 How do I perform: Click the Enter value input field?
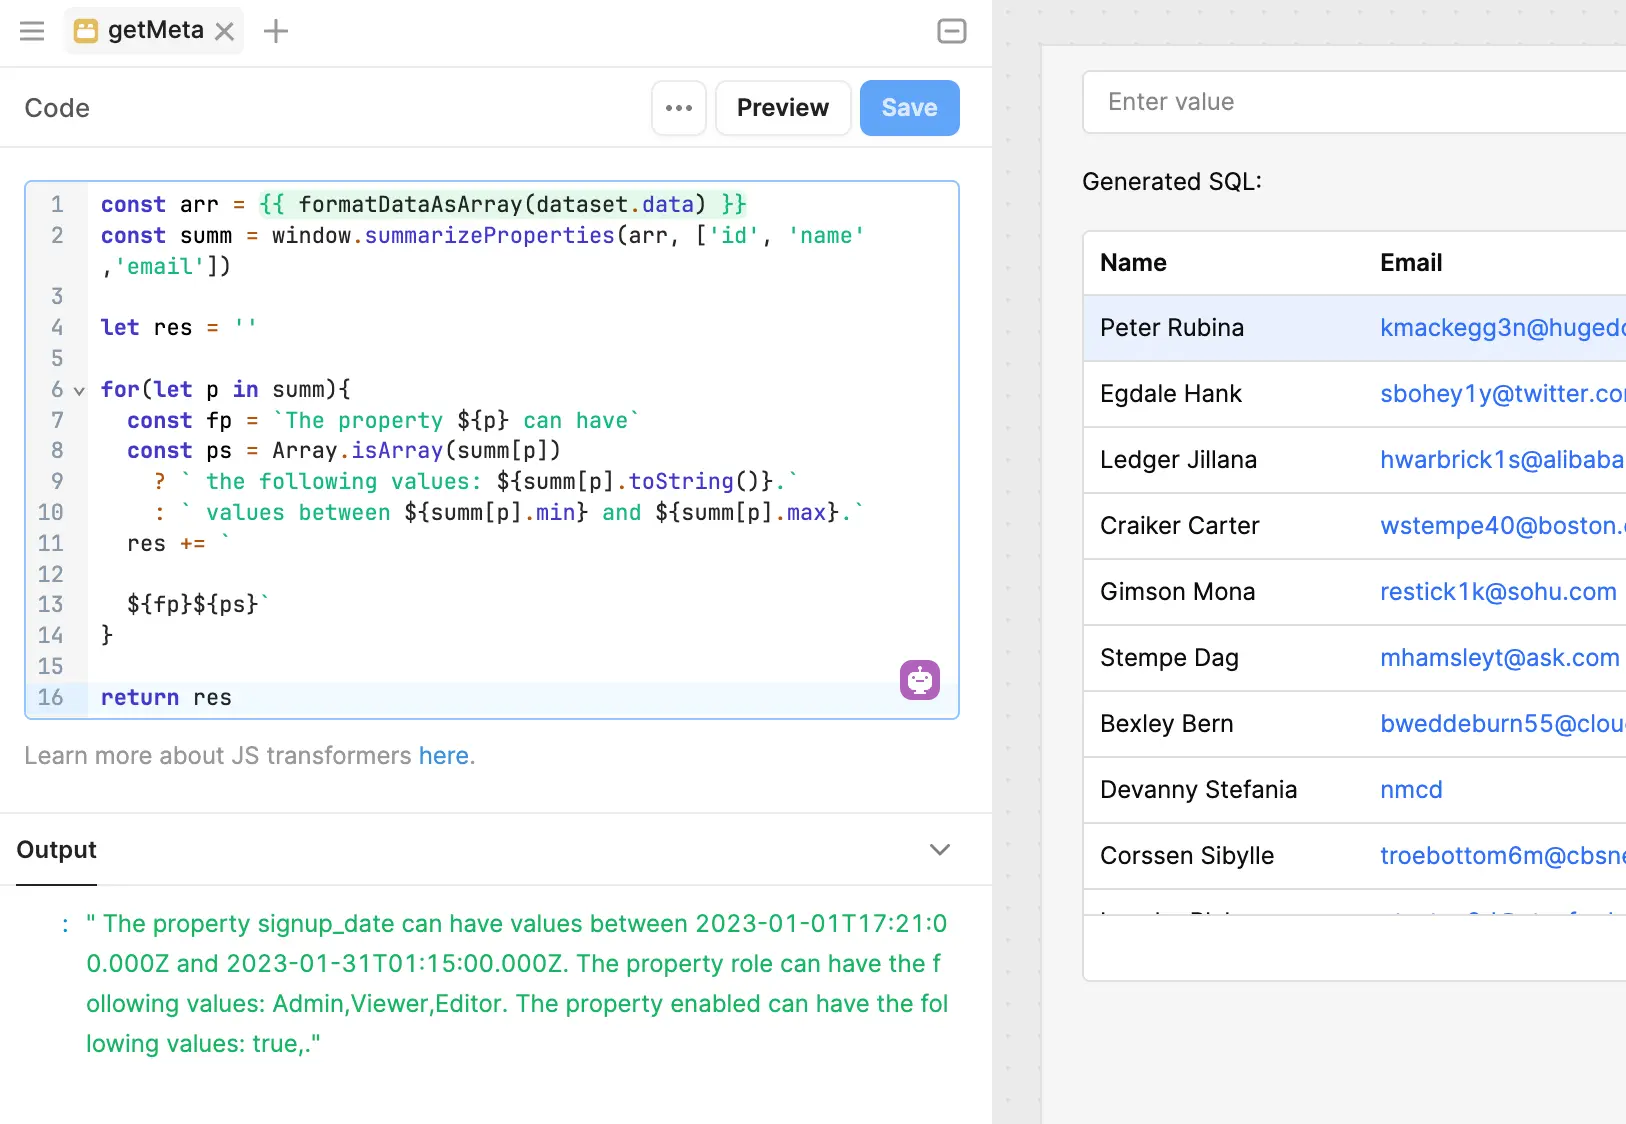[1350, 102]
